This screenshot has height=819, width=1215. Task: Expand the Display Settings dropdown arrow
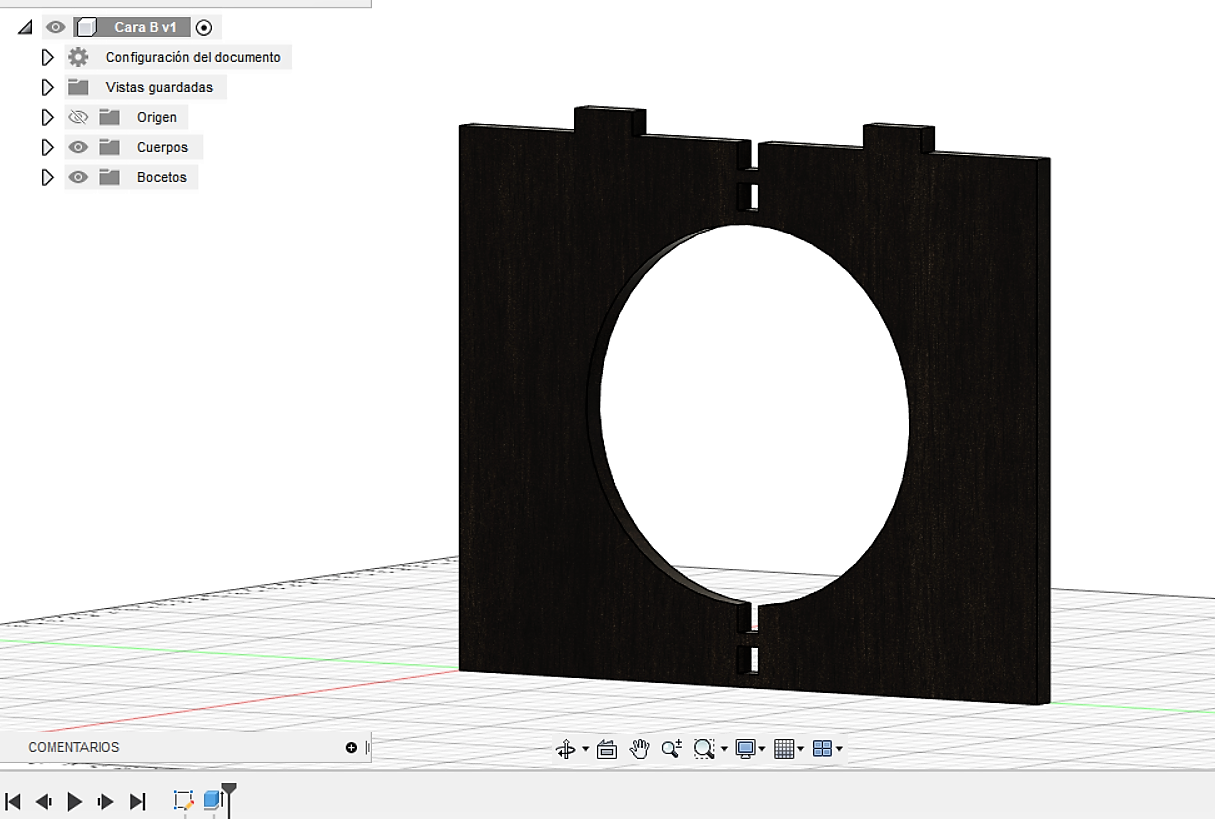tap(762, 749)
